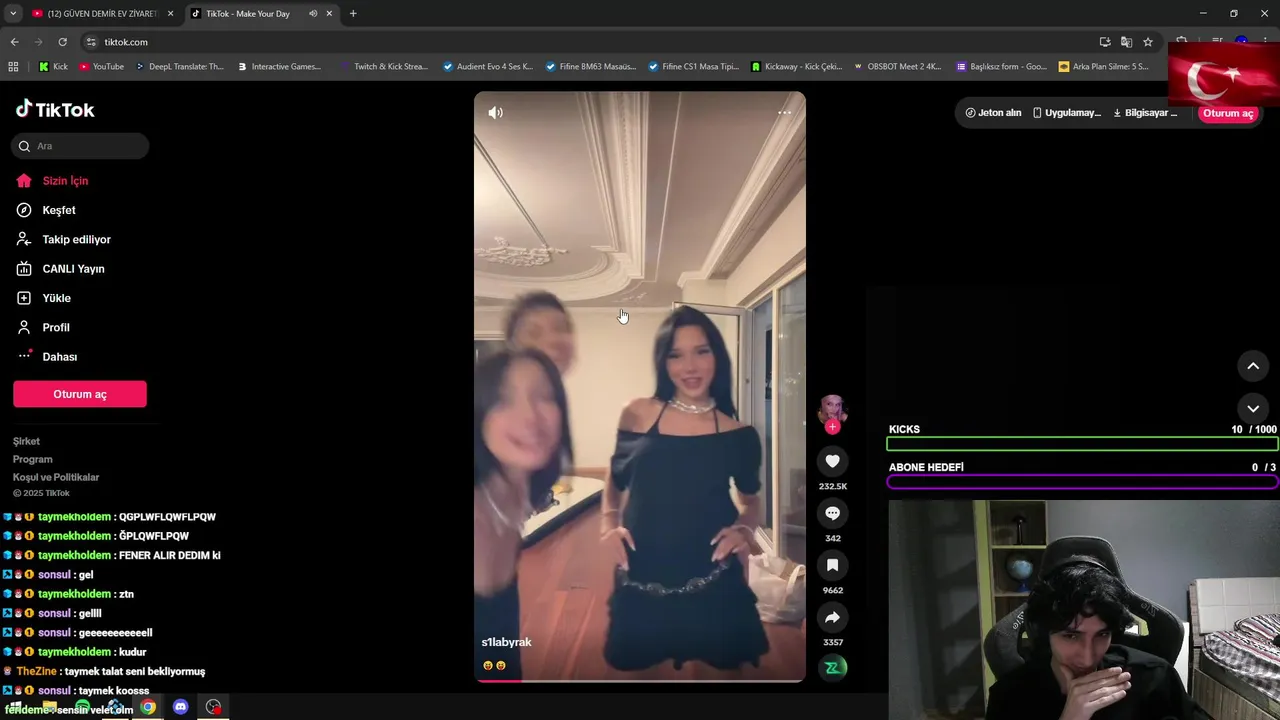Open Başlıksız form bookmark
The image size is (1280, 720).
pyautogui.click(x=1001, y=67)
